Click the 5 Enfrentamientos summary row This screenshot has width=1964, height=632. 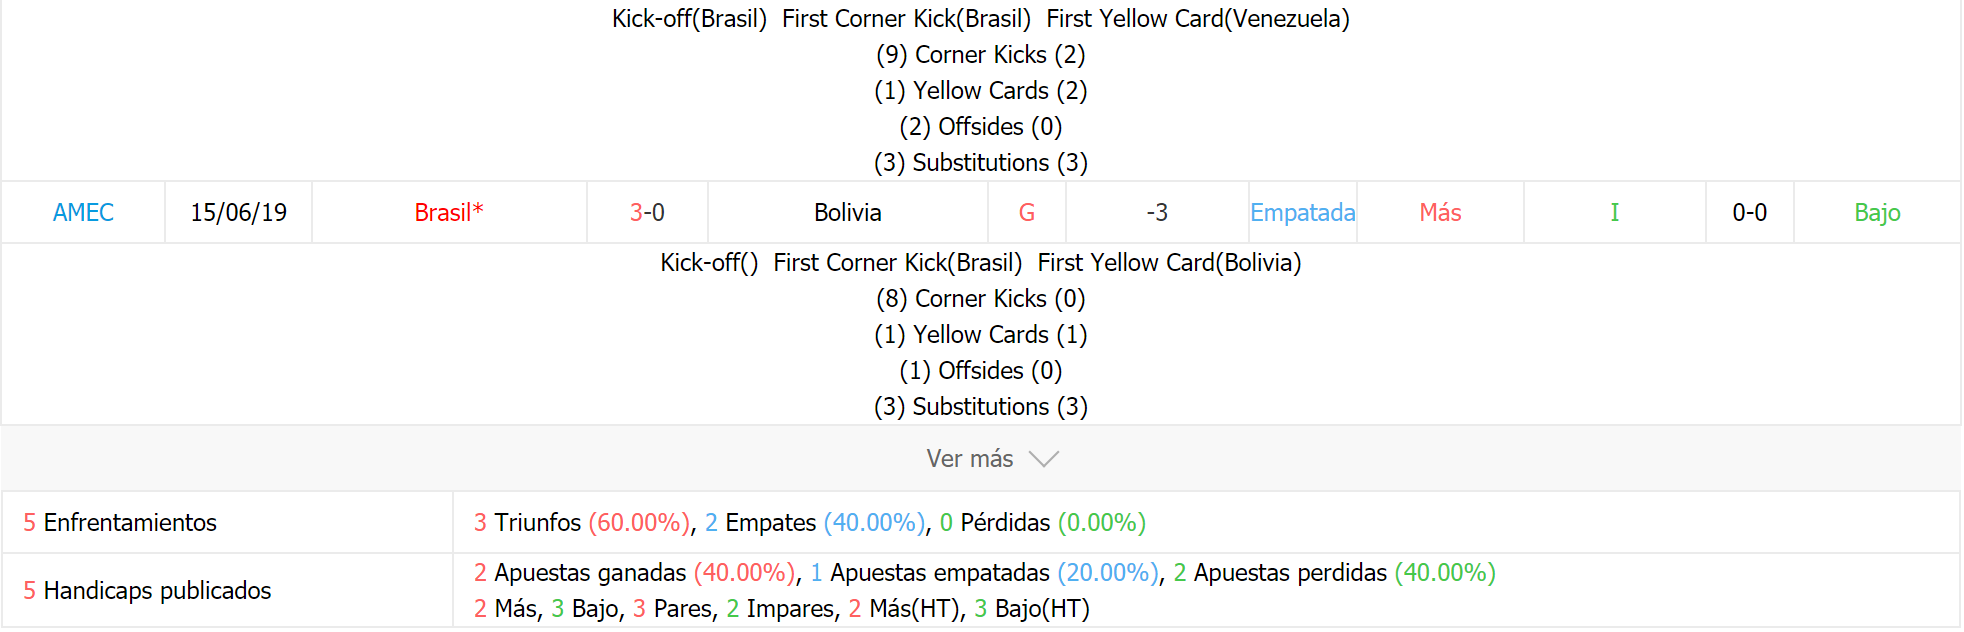point(980,522)
